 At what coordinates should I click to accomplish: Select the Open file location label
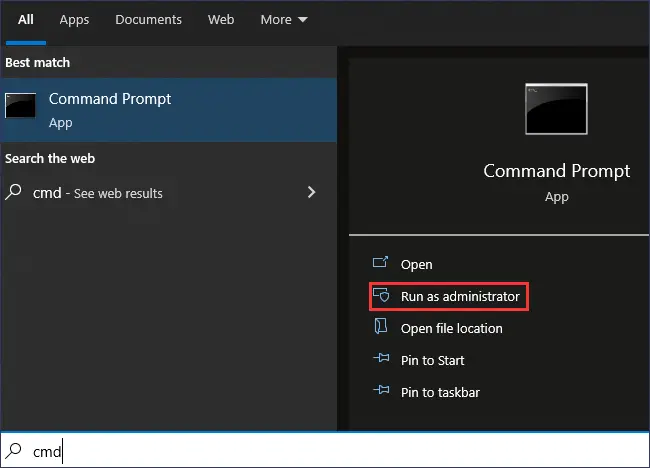pyautogui.click(x=451, y=328)
